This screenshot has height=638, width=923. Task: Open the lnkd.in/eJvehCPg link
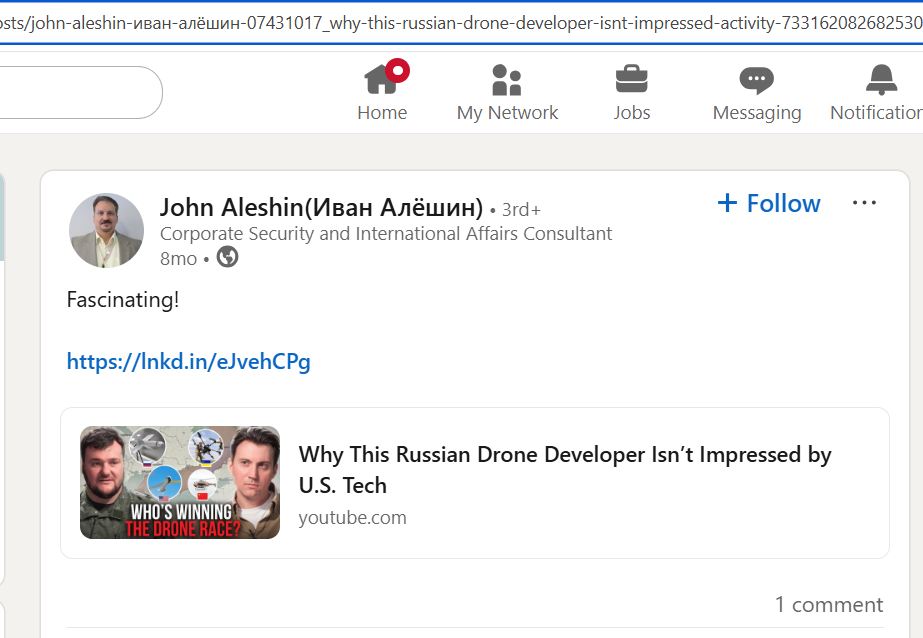pyautogui.click(x=188, y=362)
